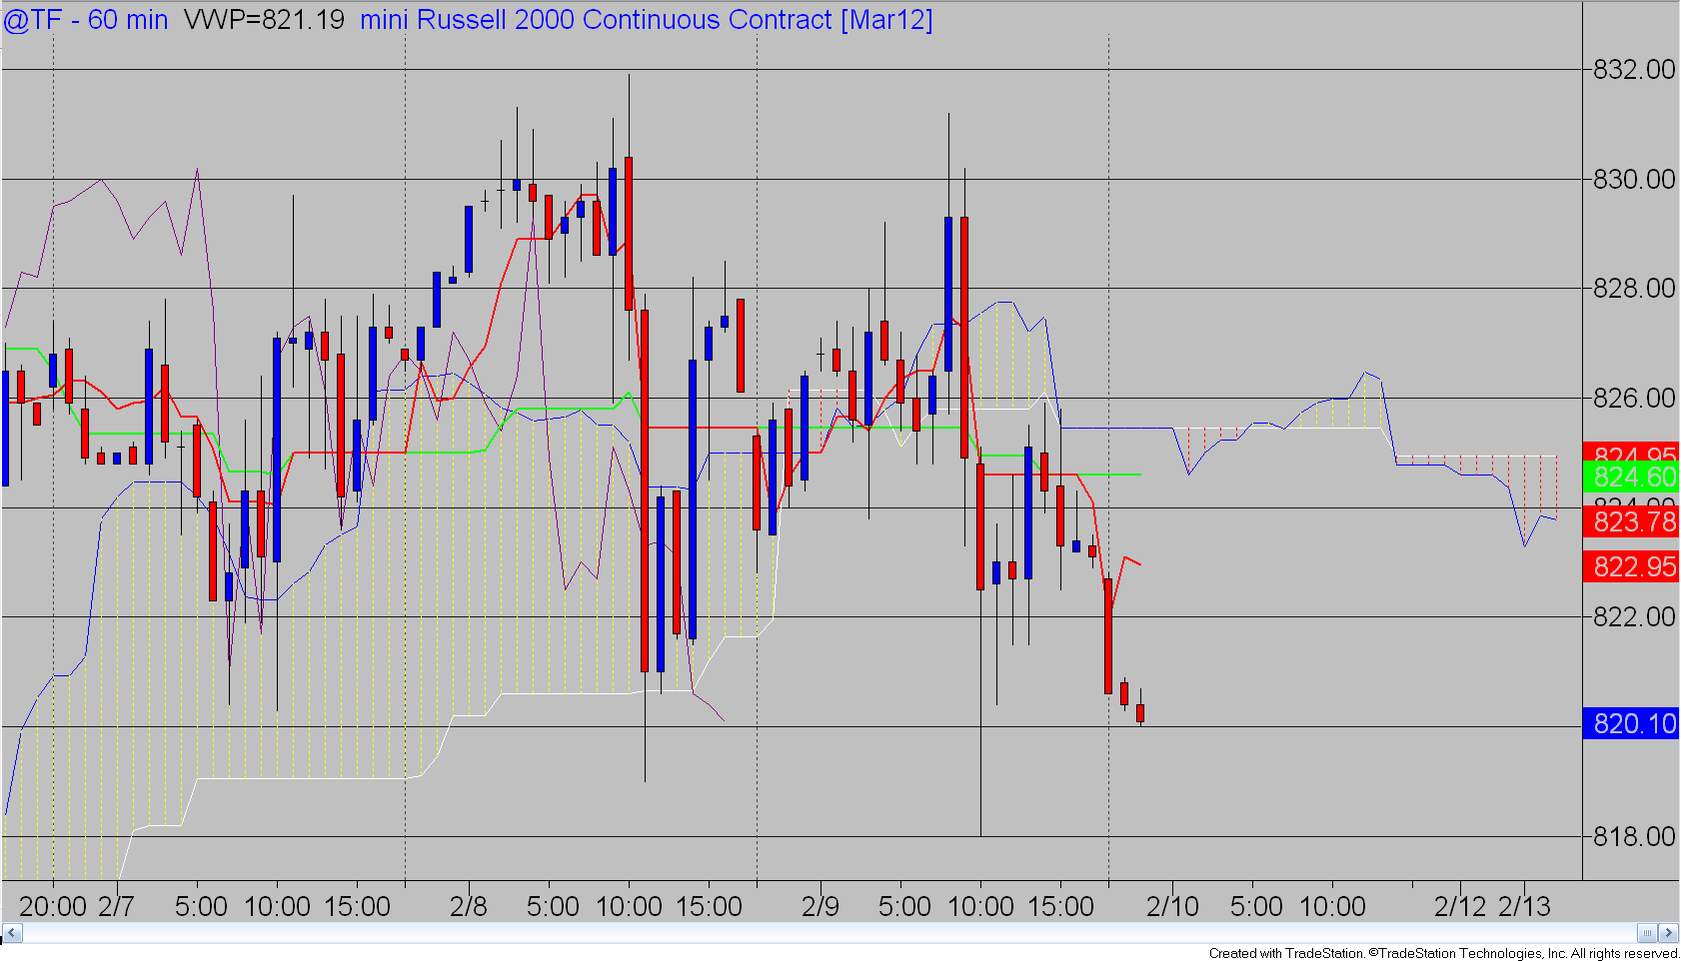The image size is (1681, 961).
Task: Select the green 824.60 price marker
Action: 1631,477
